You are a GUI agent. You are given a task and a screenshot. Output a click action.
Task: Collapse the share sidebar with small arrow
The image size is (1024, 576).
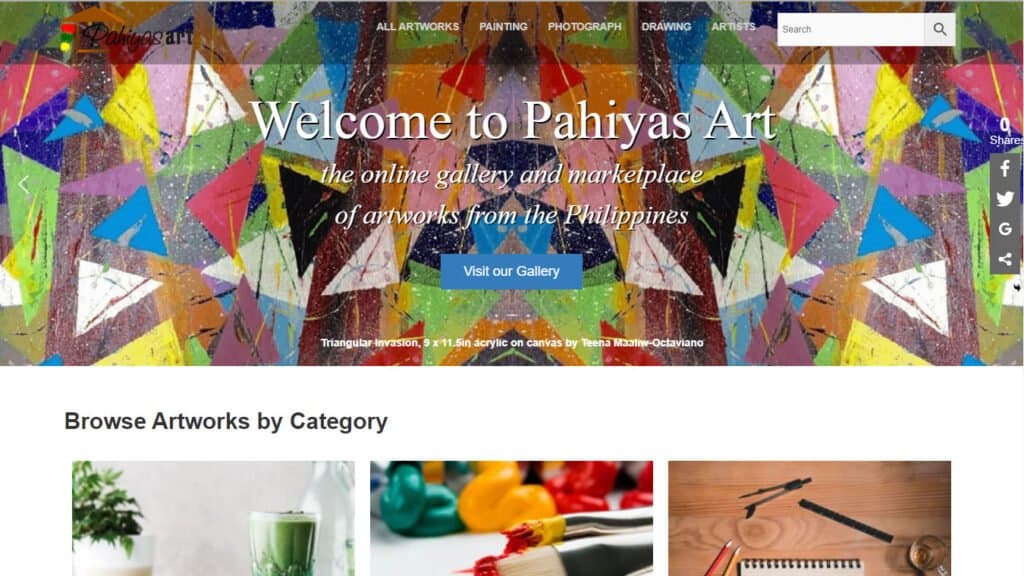point(1017,287)
